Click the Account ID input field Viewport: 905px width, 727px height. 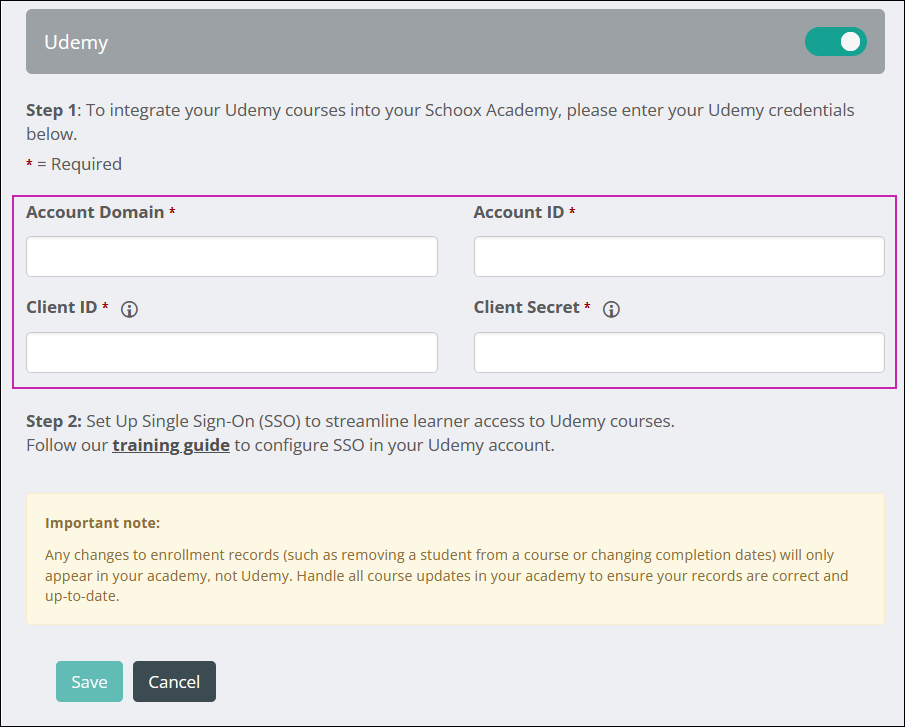point(679,256)
